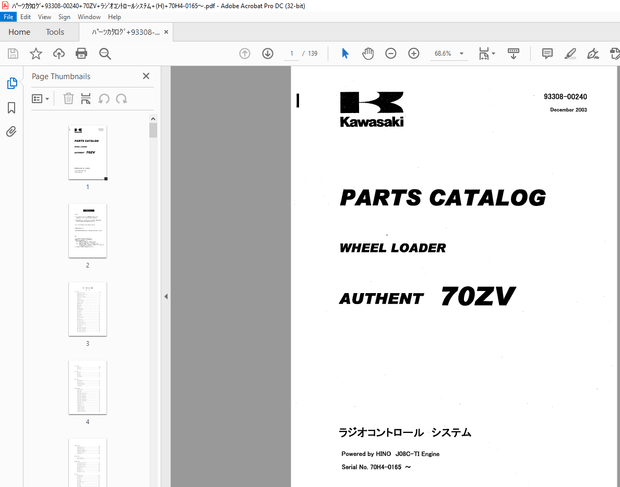Bookmark file with the star icon
This screenshot has height=487, width=620.
(x=36, y=53)
